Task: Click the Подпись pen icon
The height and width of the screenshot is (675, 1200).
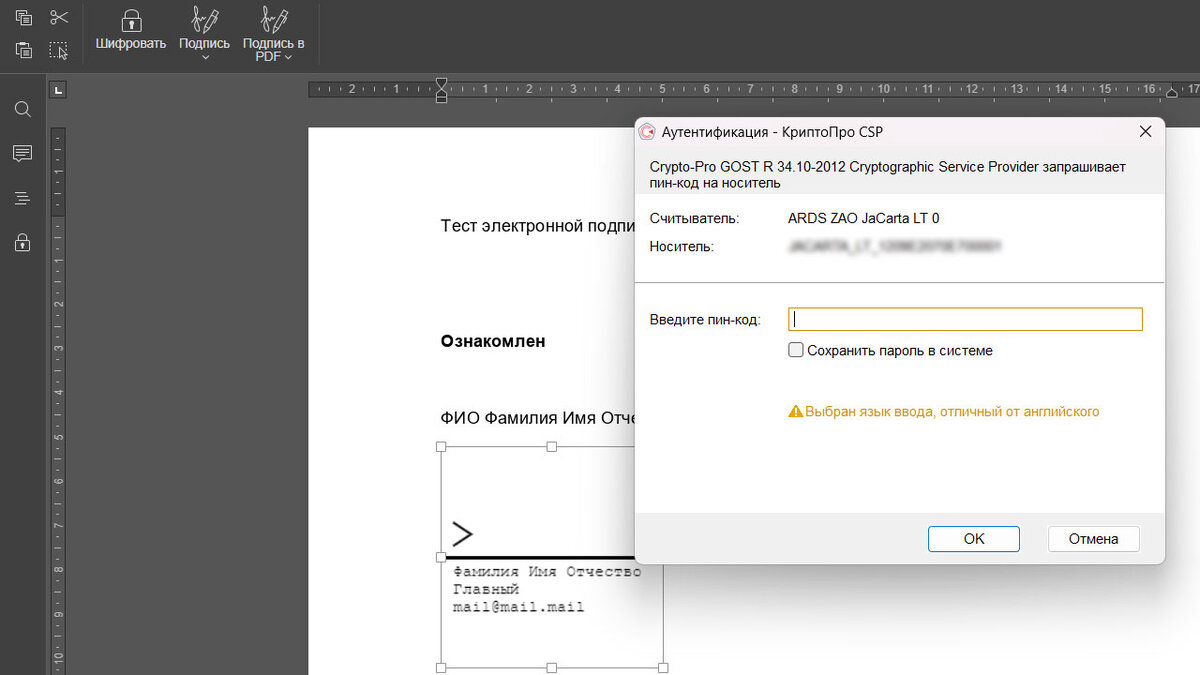Action: 204,20
